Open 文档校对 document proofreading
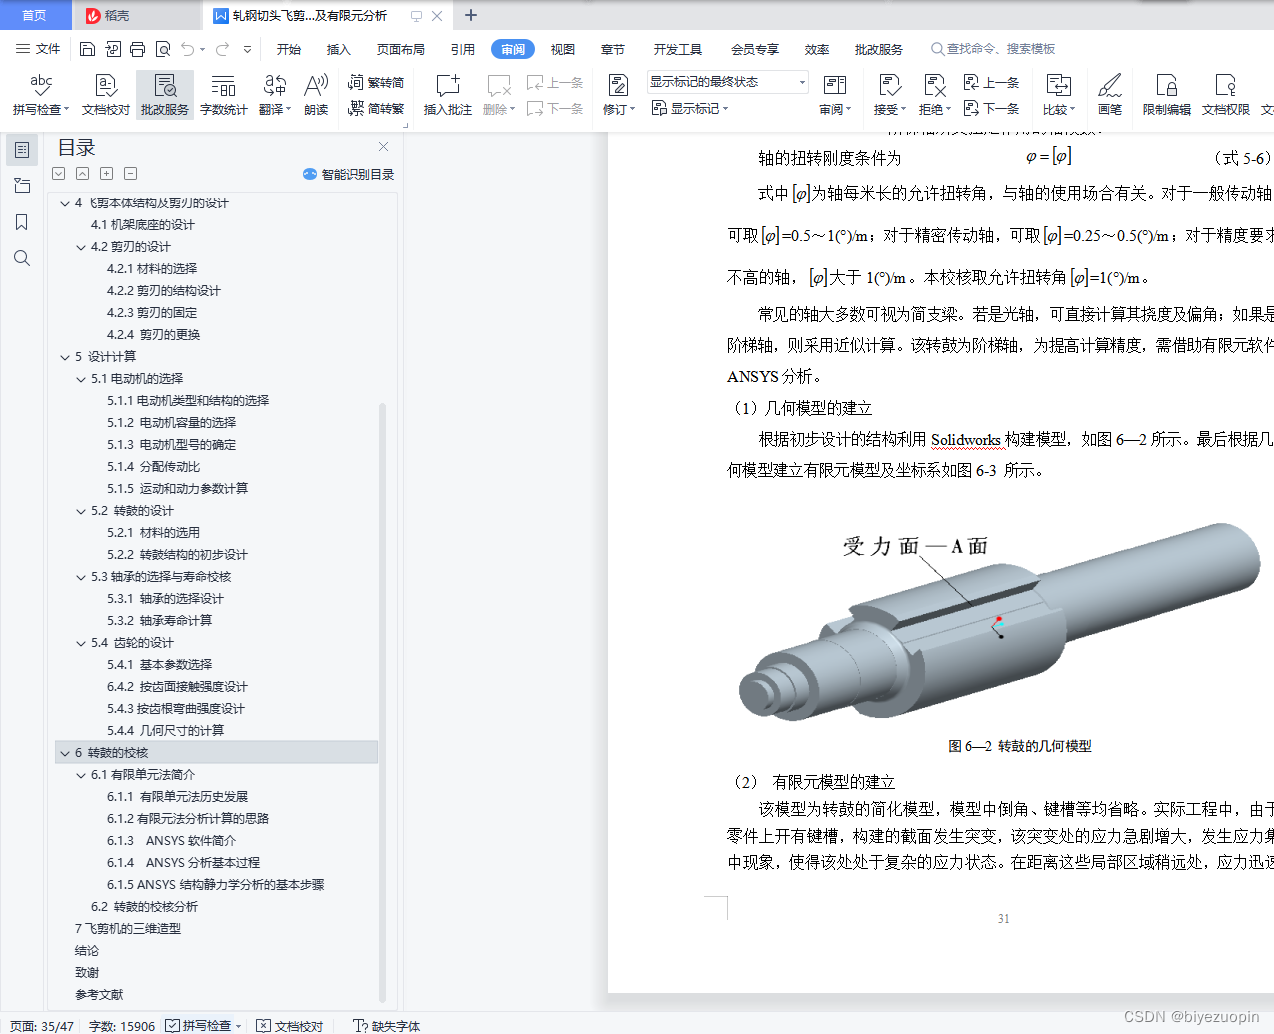The width and height of the screenshot is (1274, 1034). pos(106,95)
